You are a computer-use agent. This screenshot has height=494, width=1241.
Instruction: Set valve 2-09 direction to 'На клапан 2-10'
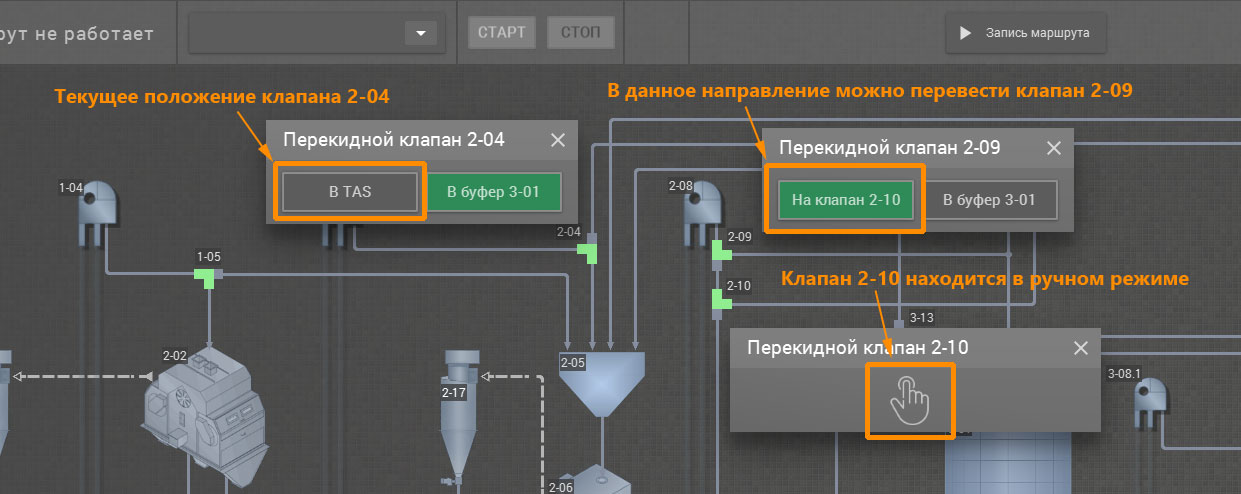[846, 200]
